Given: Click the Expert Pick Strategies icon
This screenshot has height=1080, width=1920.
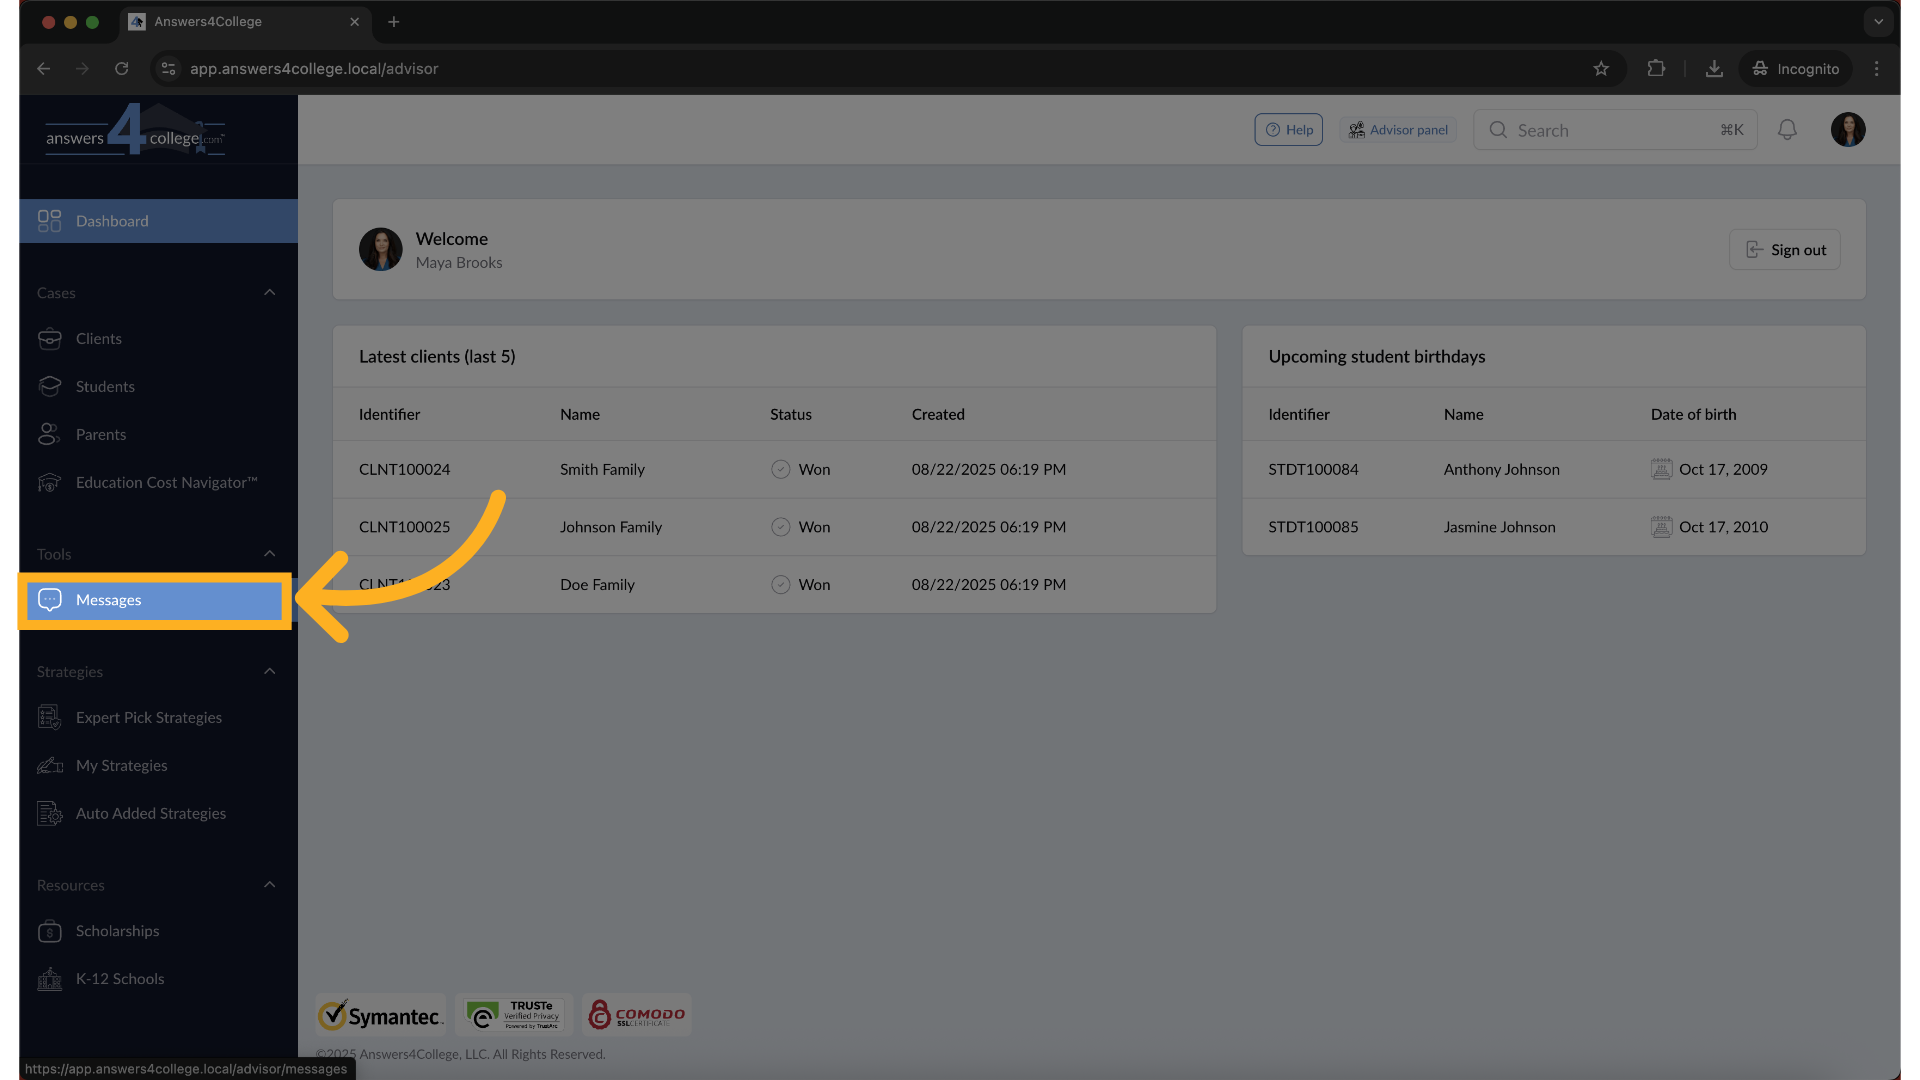Looking at the screenshot, I should [49, 718].
